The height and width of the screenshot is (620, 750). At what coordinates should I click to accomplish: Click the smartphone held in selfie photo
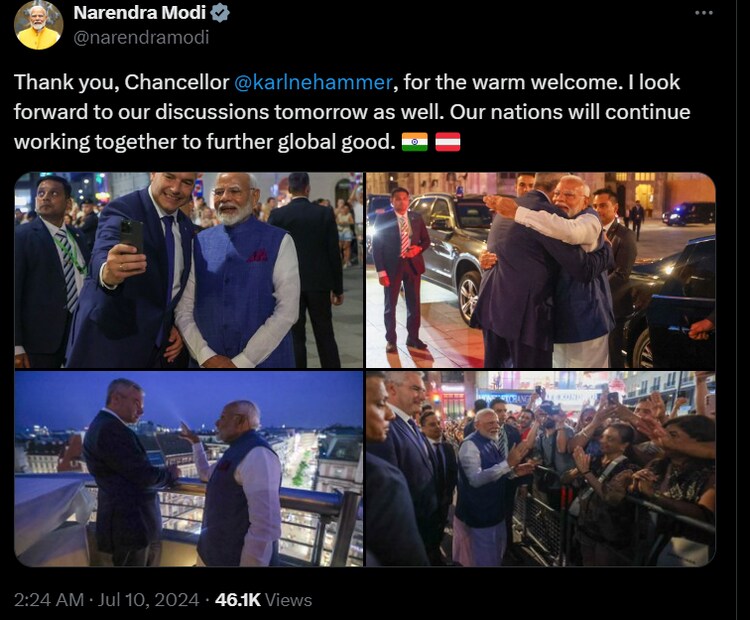tap(131, 237)
